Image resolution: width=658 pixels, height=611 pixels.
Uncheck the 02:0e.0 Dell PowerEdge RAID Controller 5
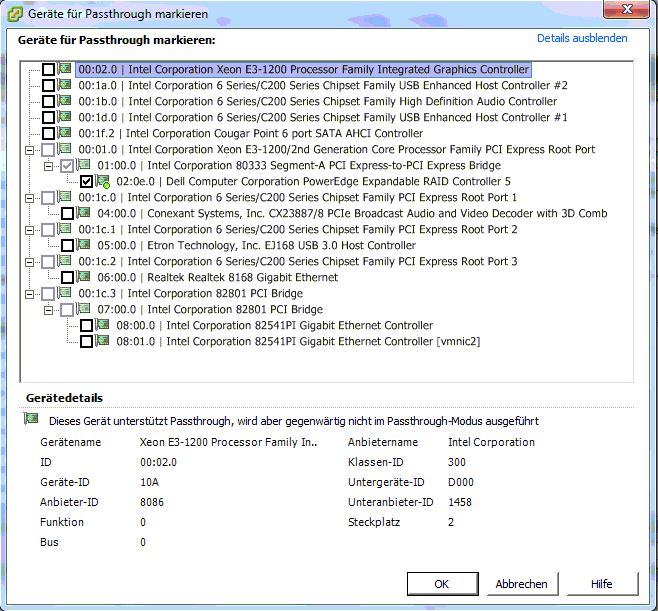point(86,182)
